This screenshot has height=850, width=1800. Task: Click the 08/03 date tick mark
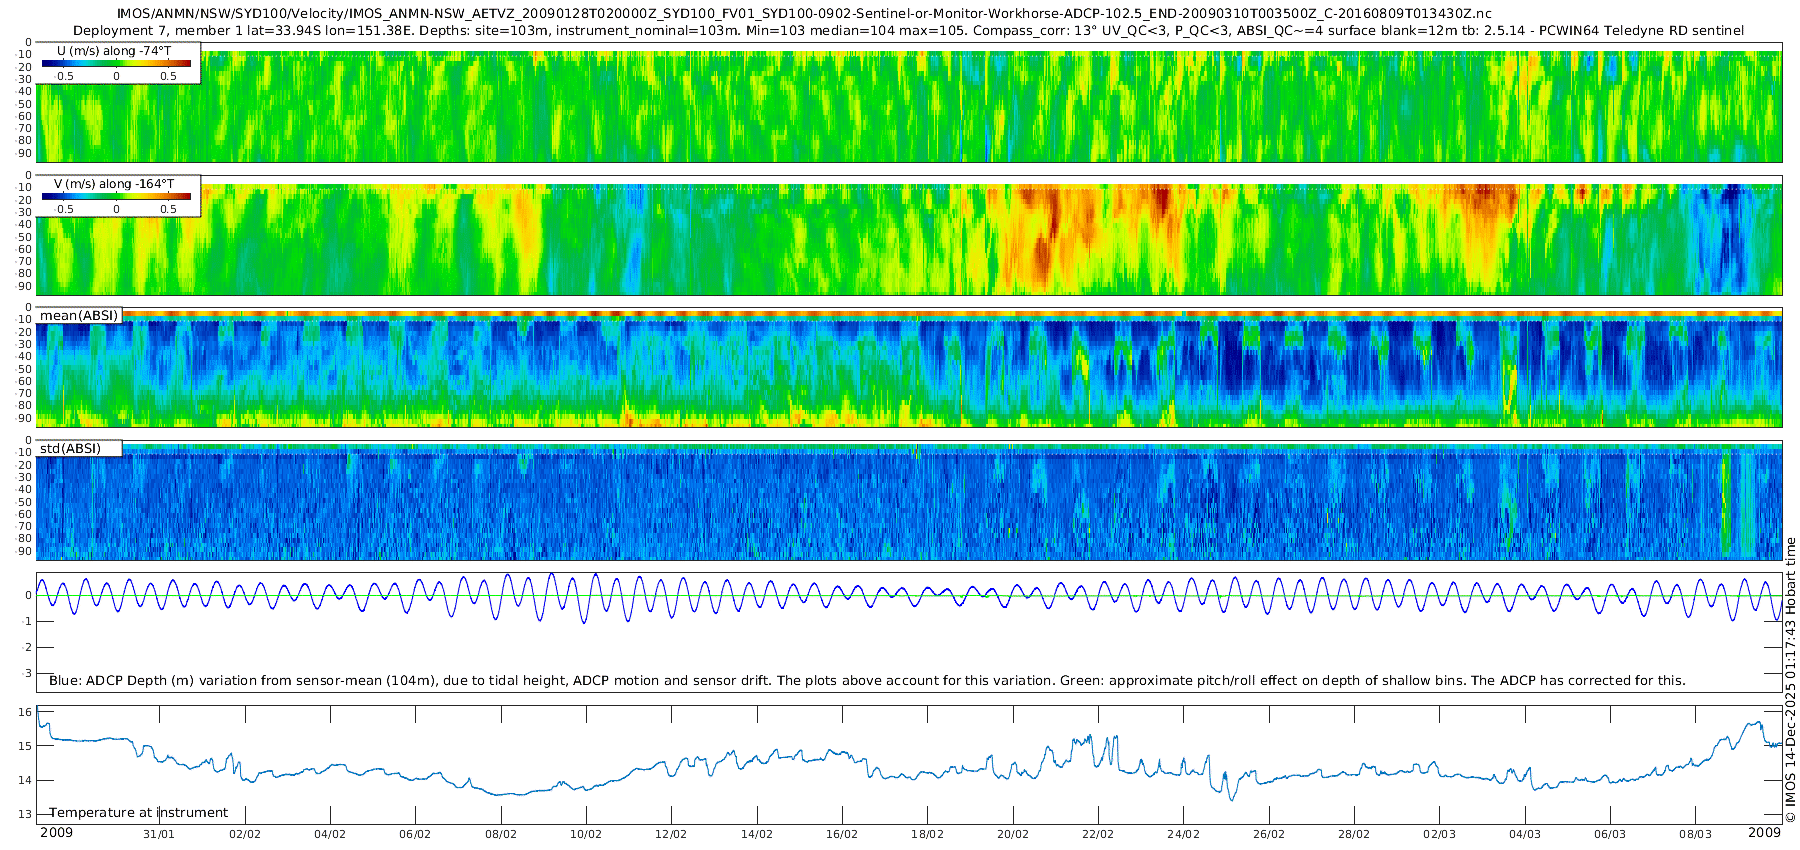tap(1695, 834)
